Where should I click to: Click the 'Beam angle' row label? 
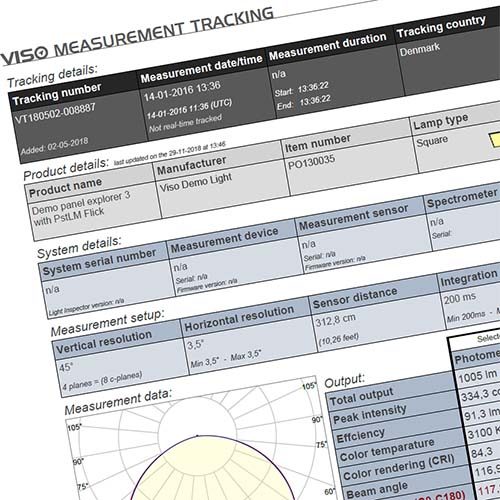coord(377,489)
